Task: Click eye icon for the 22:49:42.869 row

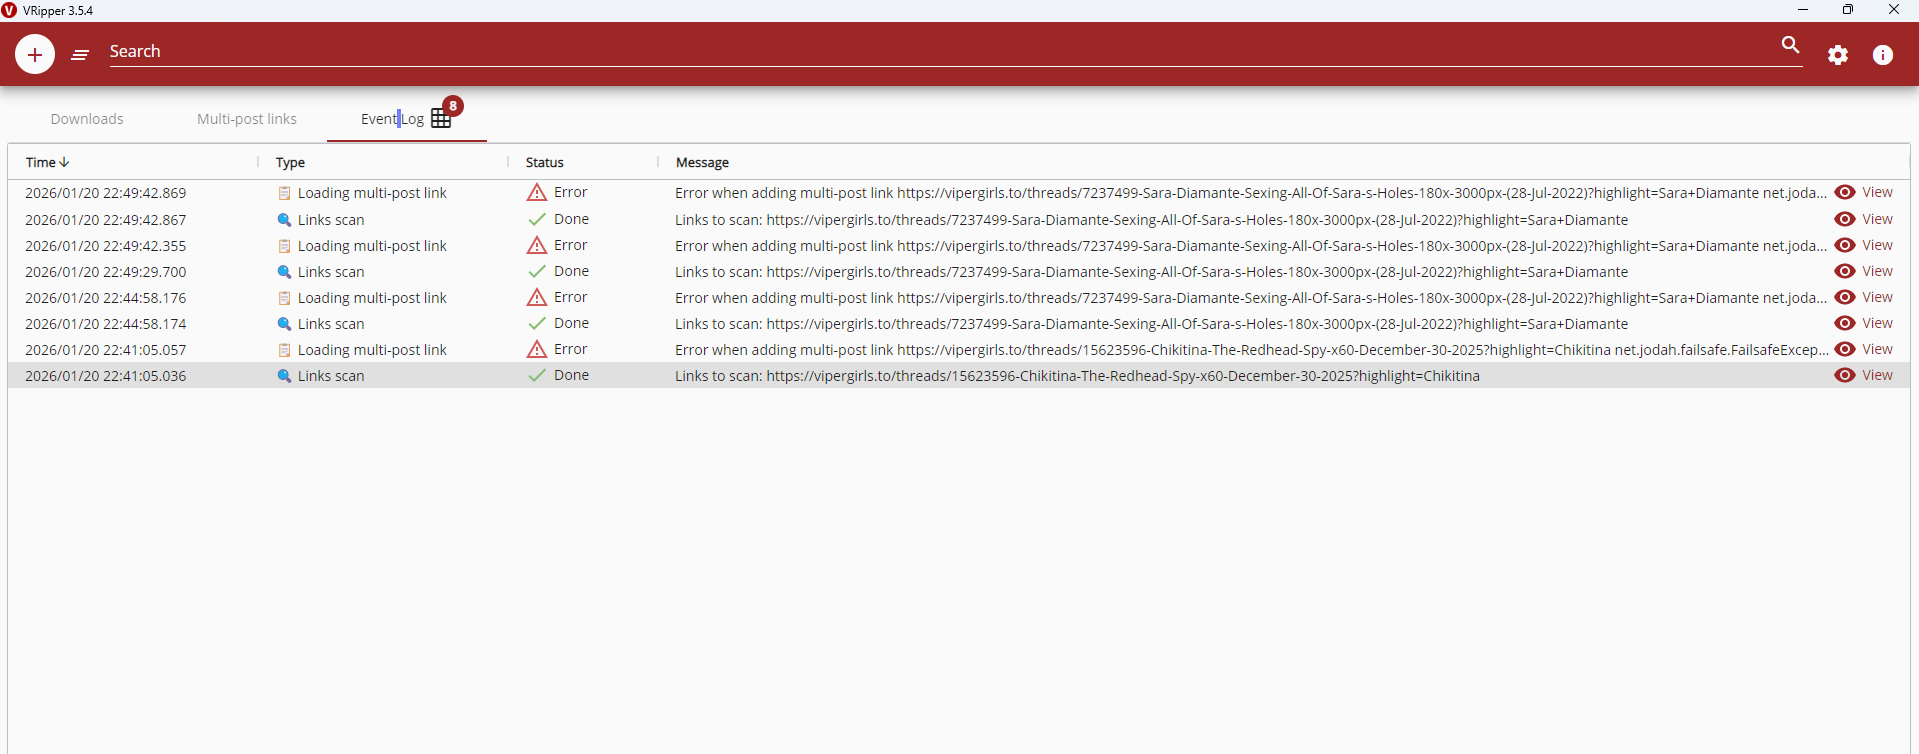Action: [x=1845, y=192]
